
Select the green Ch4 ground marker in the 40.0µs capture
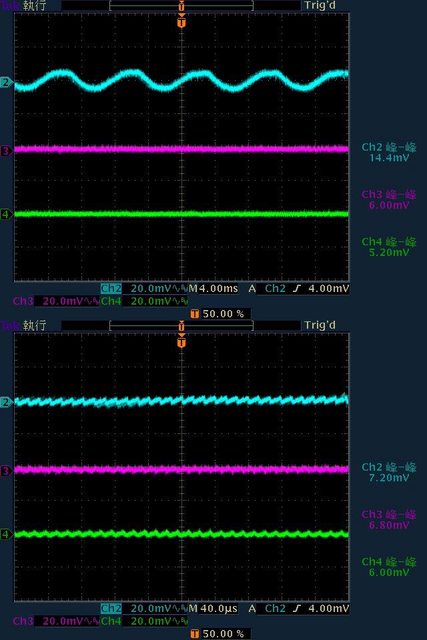(x=6, y=534)
